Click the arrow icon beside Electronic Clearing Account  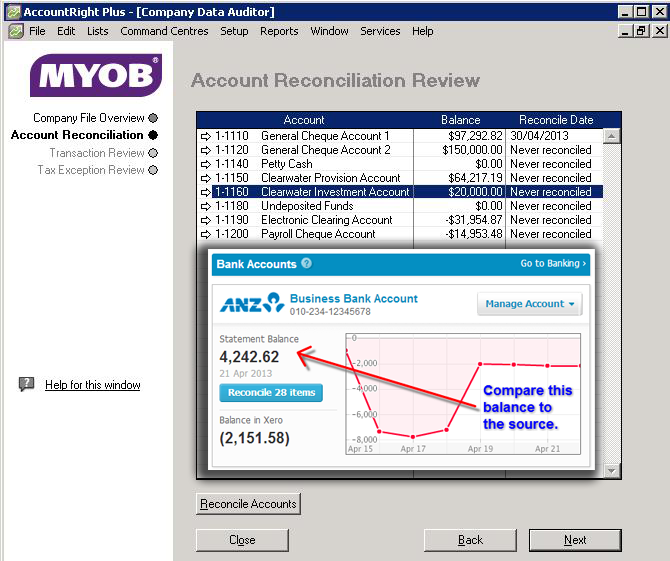(x=206, y=220)
